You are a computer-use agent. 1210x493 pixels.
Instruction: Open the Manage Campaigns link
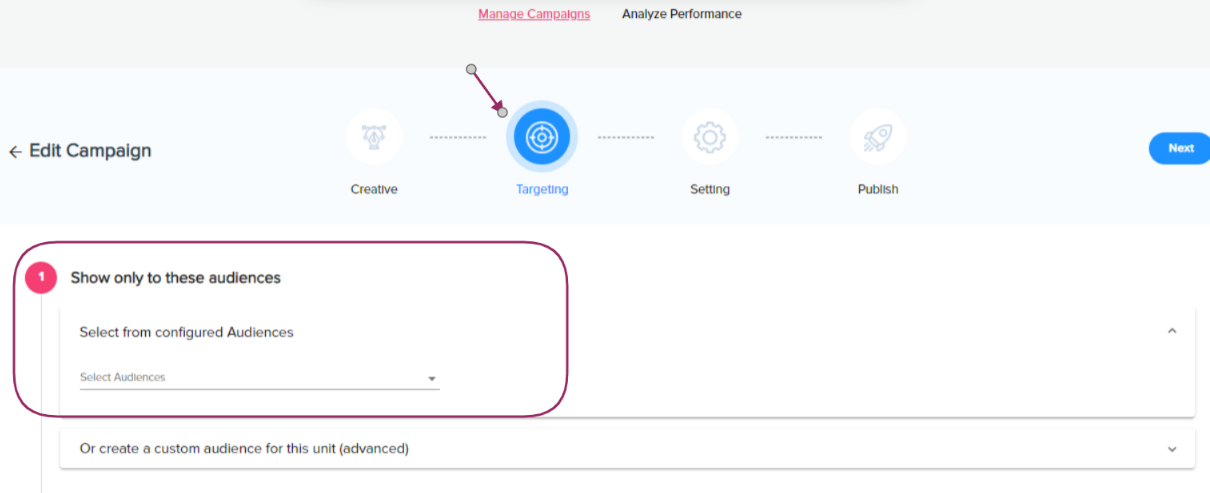point(534,14)
